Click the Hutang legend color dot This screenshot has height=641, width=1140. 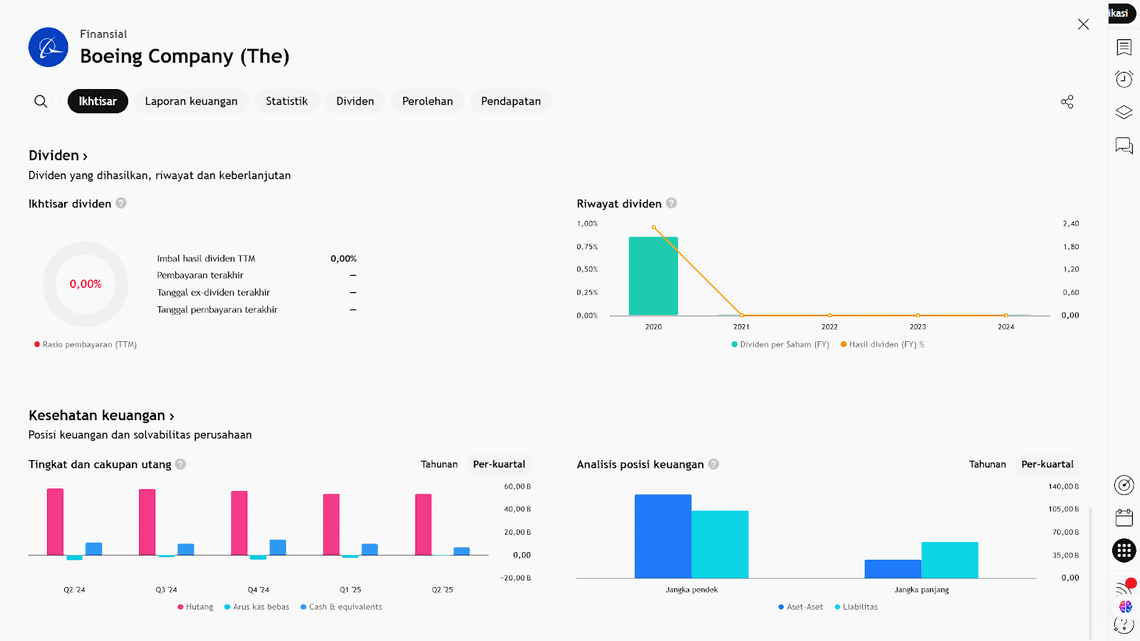point(181,607)
